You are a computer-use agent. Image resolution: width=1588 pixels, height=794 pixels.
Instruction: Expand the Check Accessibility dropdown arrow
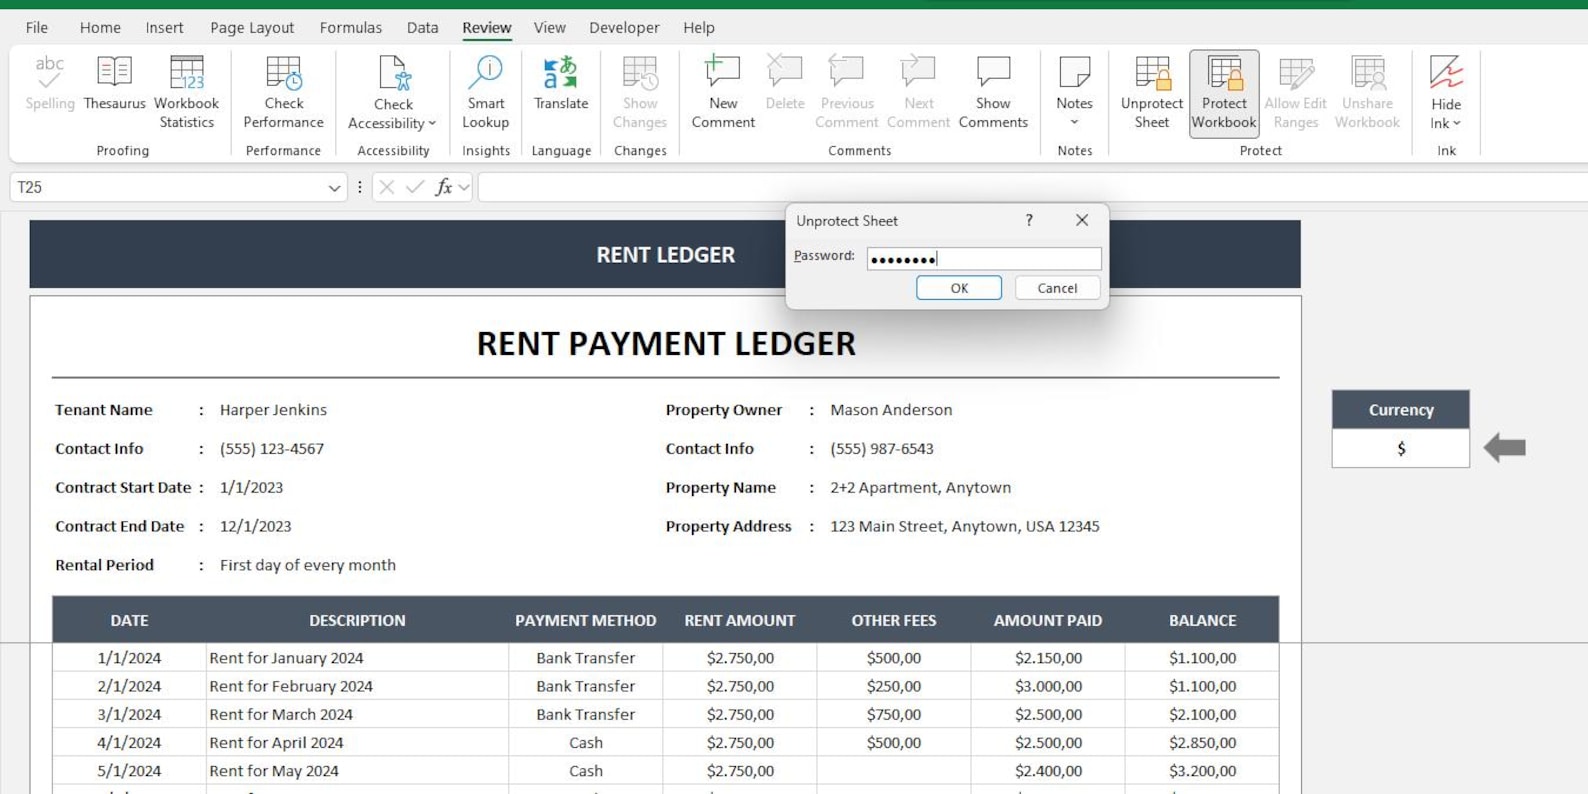click(x=432, y=124)
